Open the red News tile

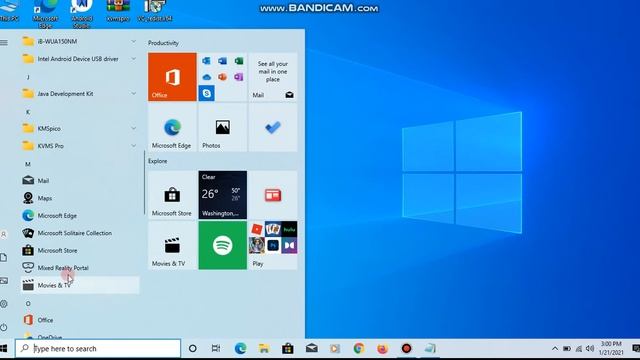coord(273,195)
